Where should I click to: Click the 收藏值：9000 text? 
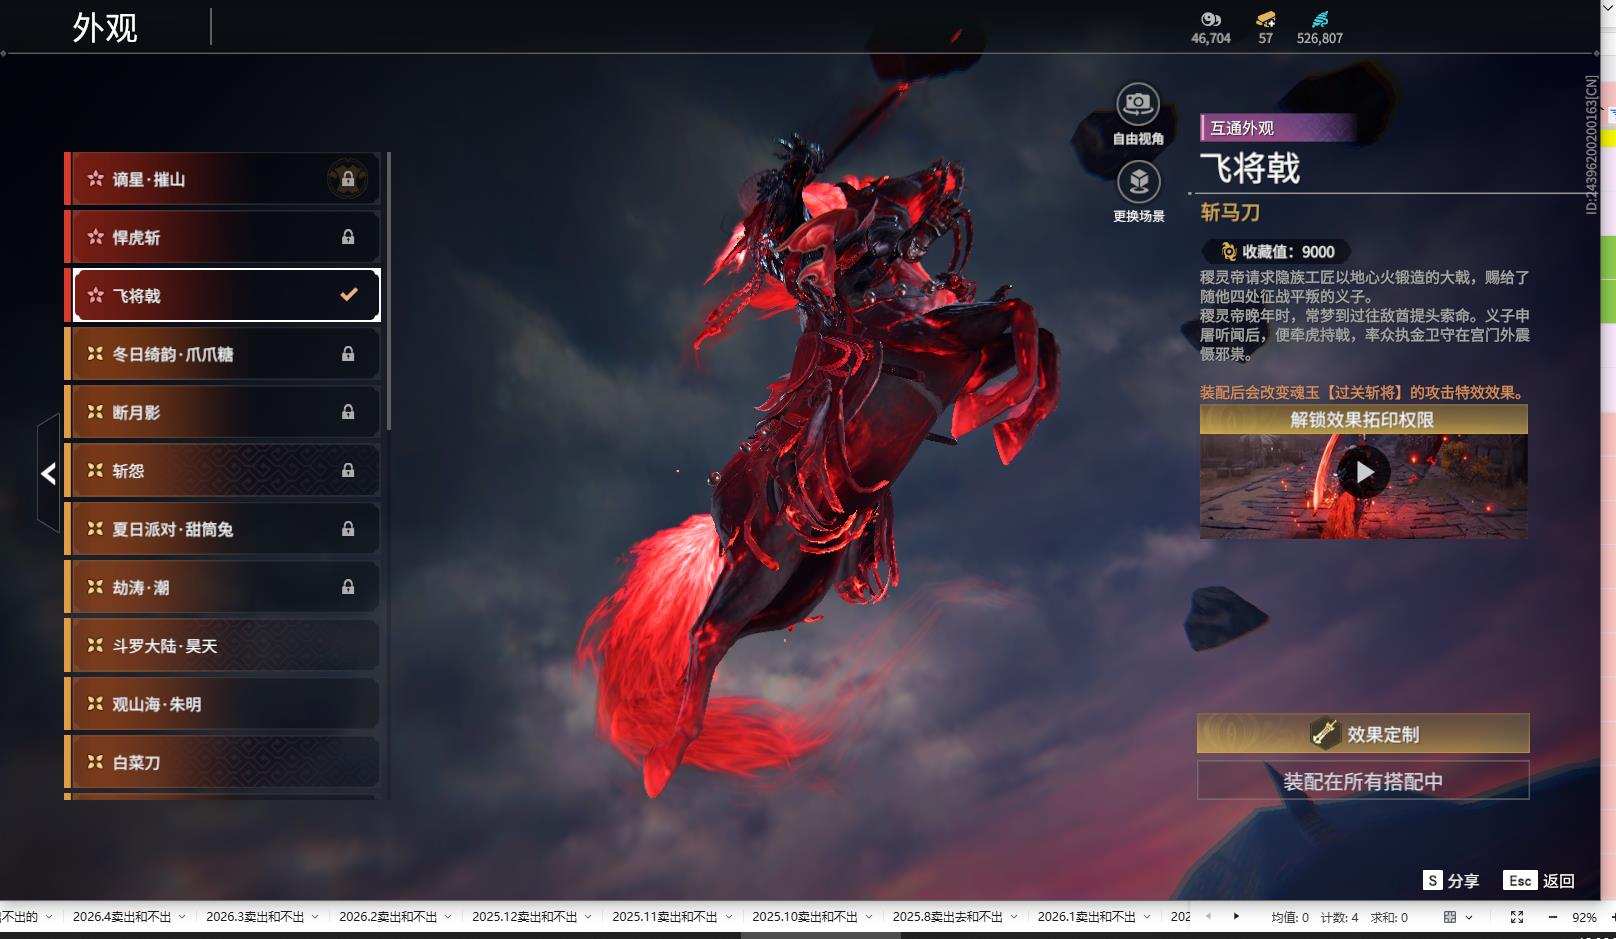(1288, 252)
